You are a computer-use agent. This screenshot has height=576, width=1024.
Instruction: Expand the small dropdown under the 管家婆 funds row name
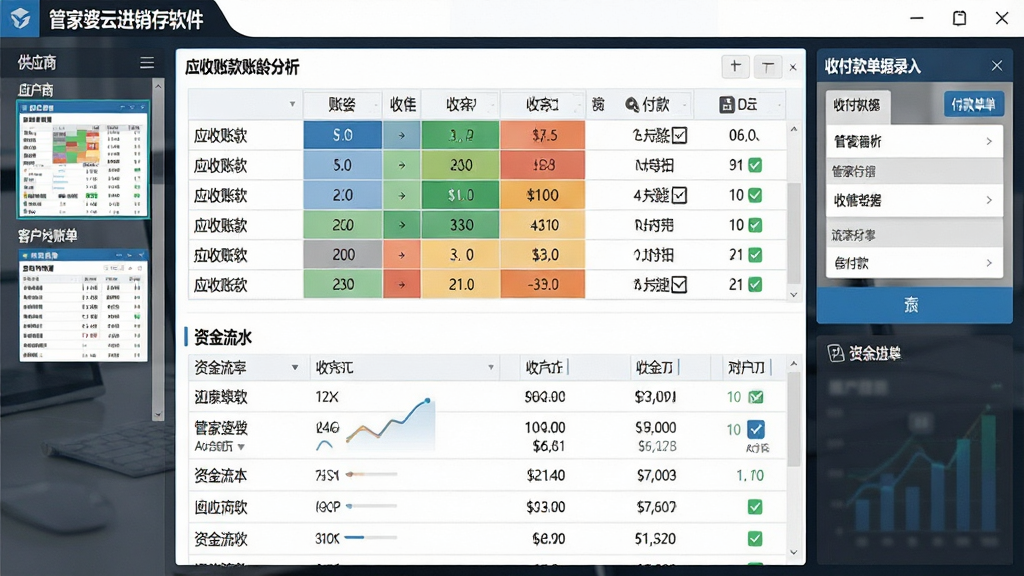point(241,447)
